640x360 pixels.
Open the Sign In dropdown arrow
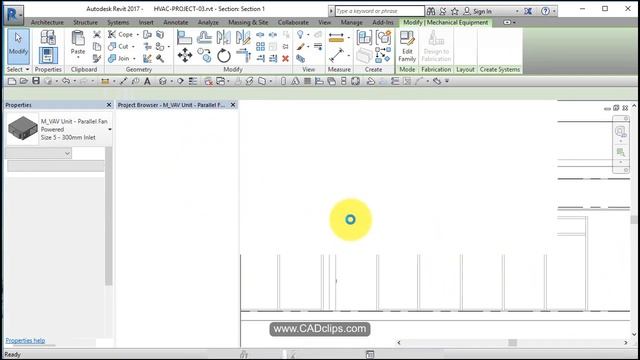(517, 11)
